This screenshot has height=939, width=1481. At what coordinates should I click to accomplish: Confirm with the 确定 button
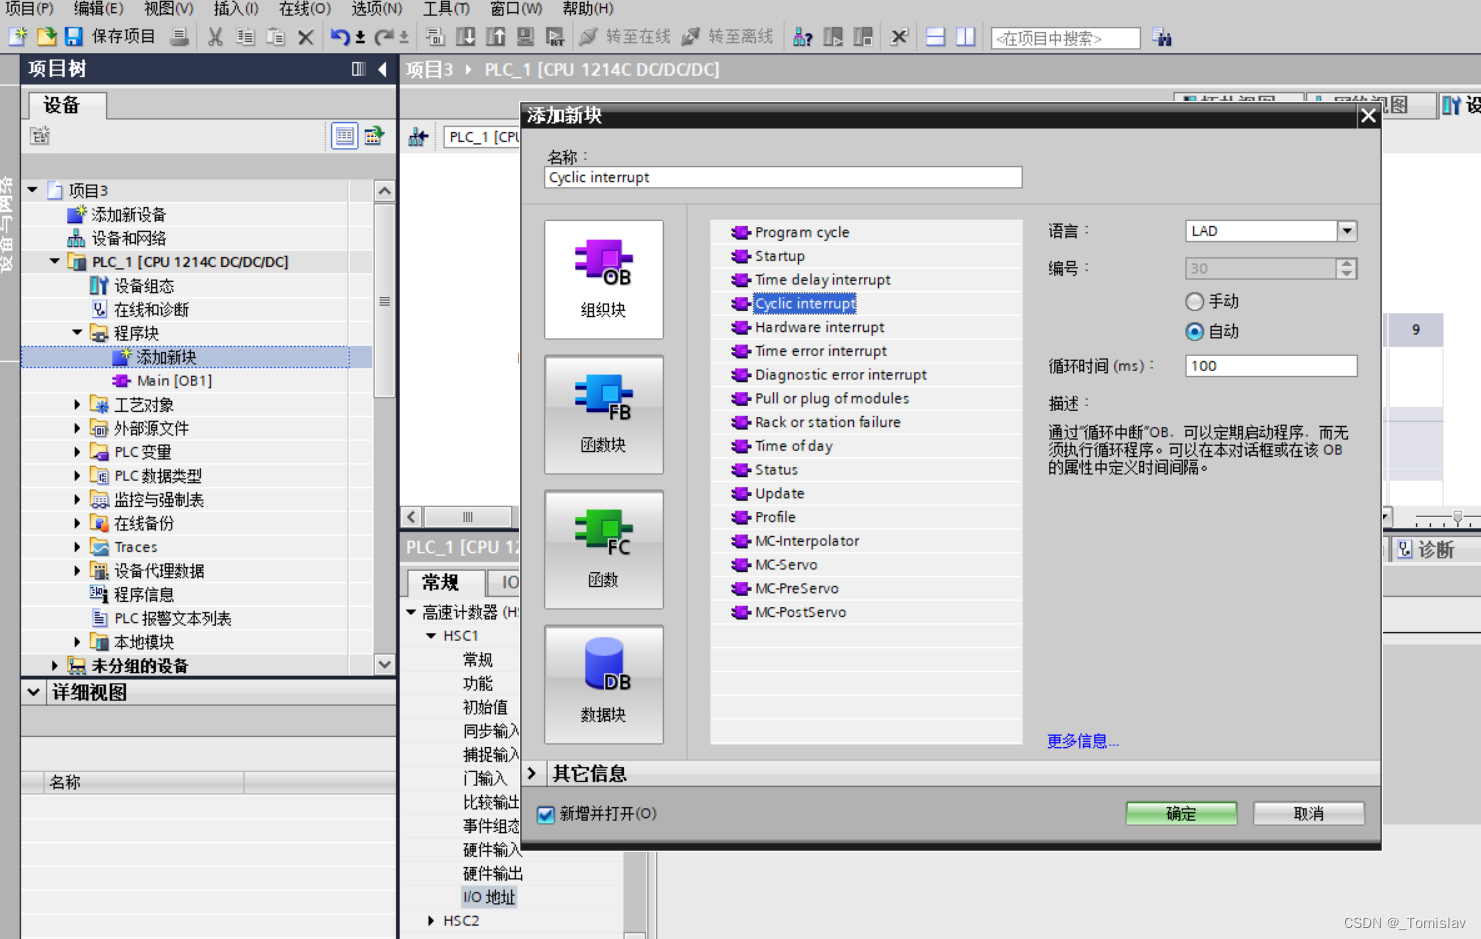point(1181,814)
